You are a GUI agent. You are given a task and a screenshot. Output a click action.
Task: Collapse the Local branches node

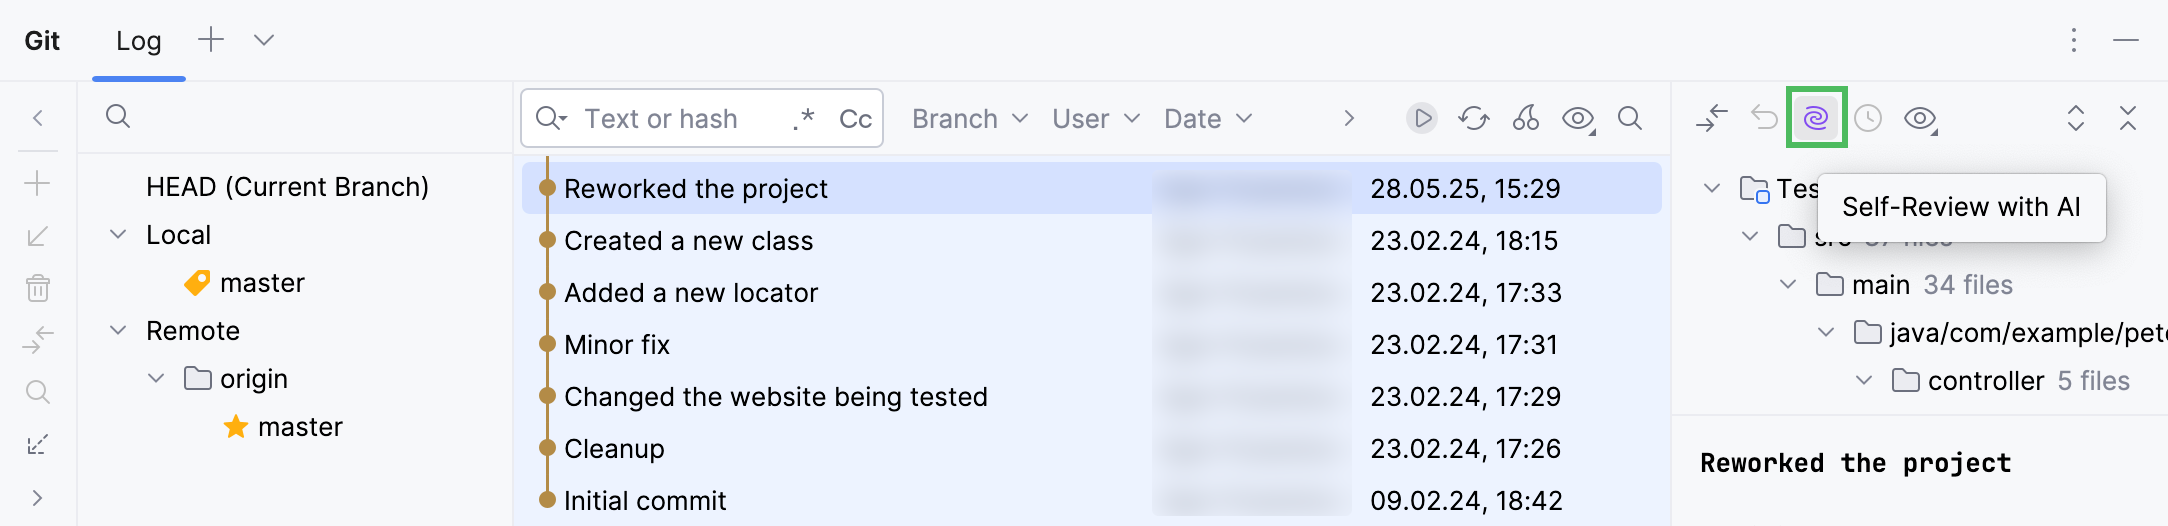pos(118,234)
